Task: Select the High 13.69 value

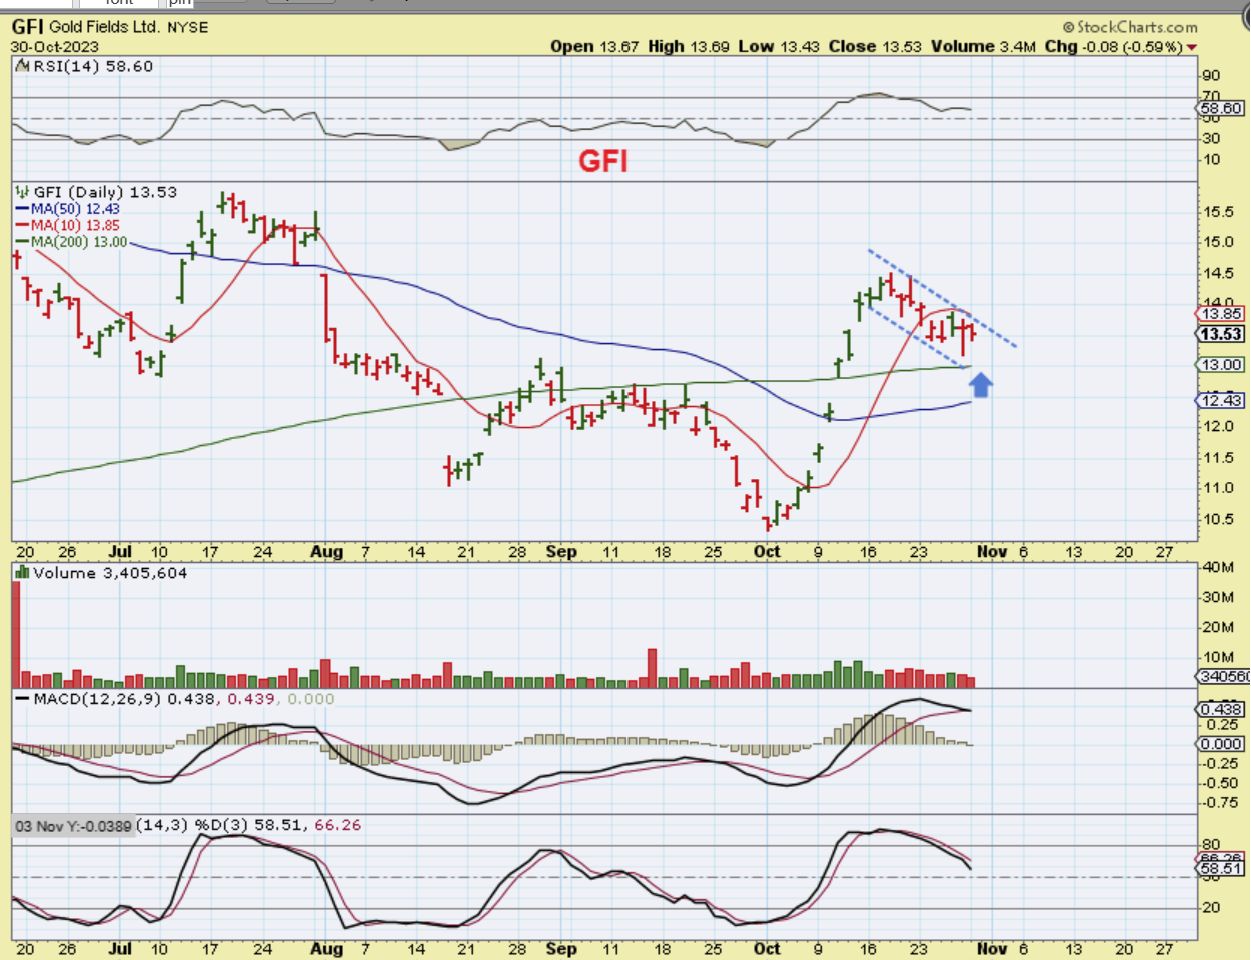Action: pos(691,46)
